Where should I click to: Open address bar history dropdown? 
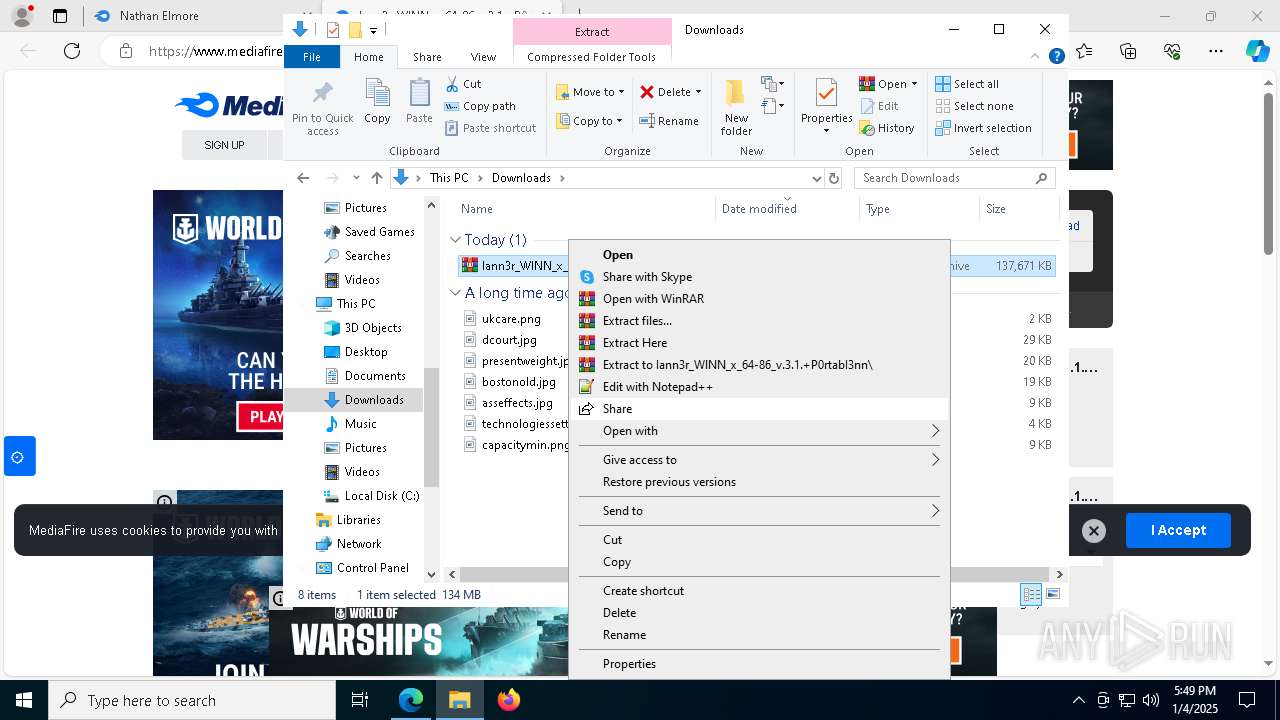click(x=816, y=178)
